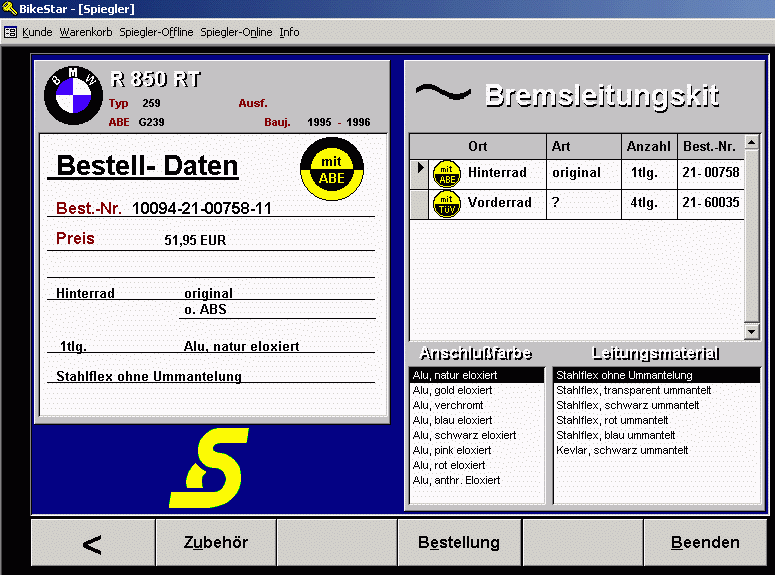The width and height of the screenshot is (775, 575).
Task: Open the Warenkorb menu
Action: (x=86, y=32)
